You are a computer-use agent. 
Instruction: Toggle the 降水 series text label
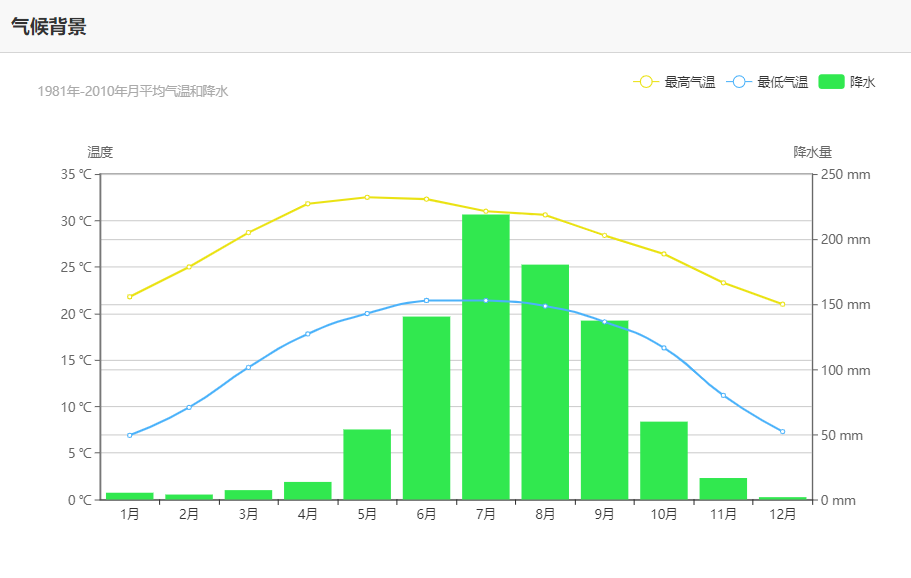[x=862, y=82]
